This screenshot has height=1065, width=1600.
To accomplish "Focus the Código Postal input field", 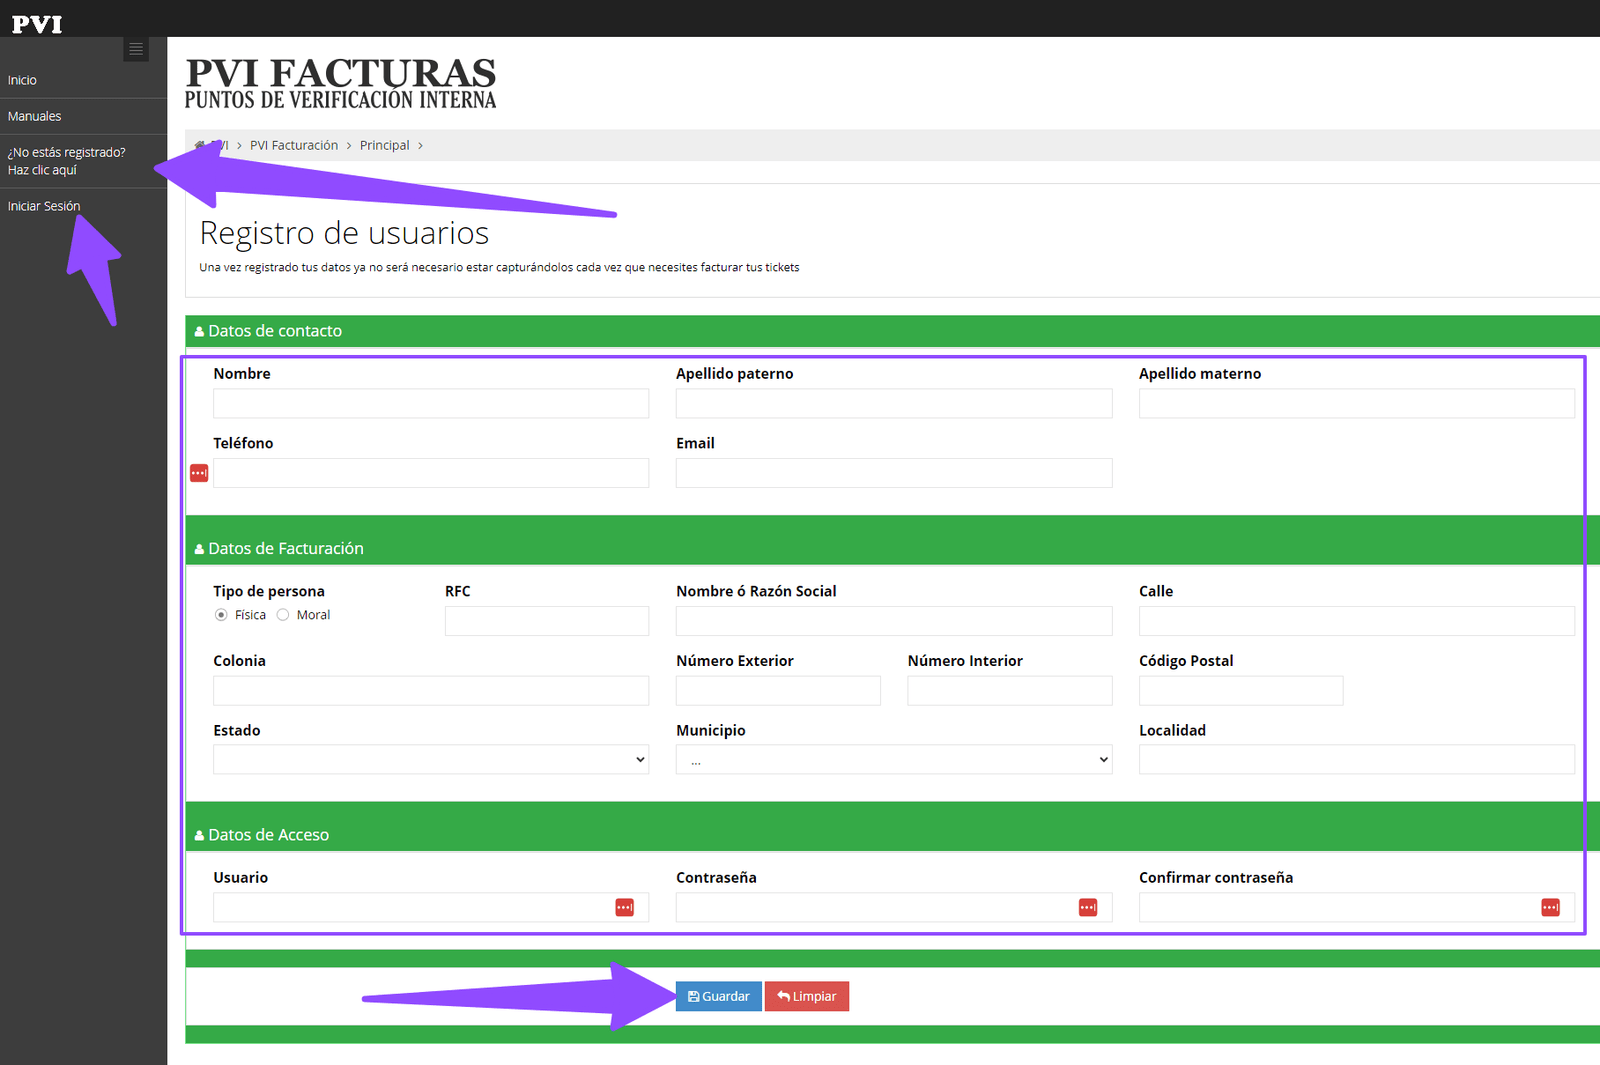I will point(1241,691).
